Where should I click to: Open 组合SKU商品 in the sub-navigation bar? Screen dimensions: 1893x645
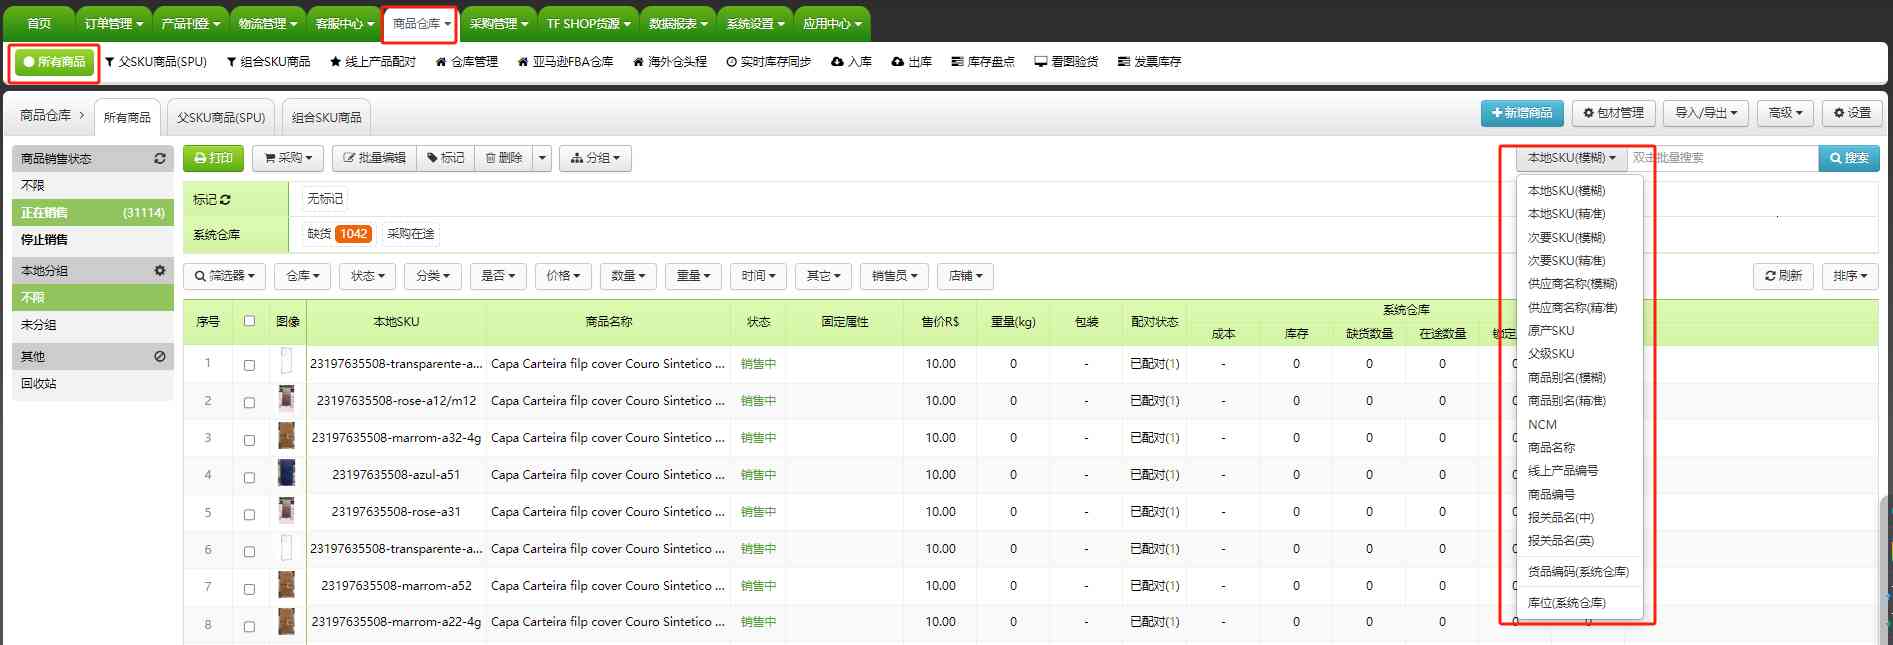pos(268,62)
